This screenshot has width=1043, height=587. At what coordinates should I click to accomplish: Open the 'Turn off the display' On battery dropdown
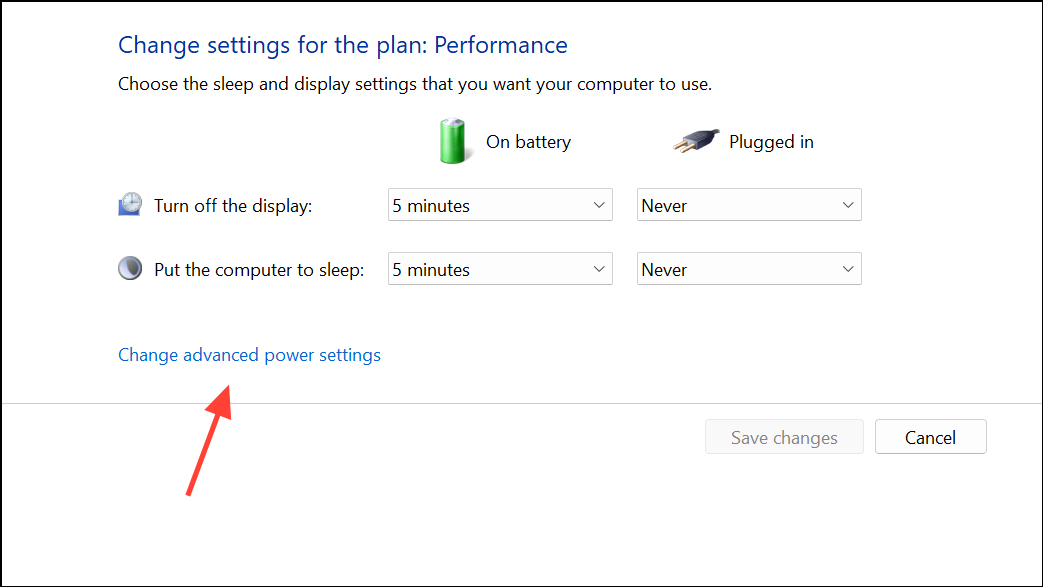[x=499, y=204]
